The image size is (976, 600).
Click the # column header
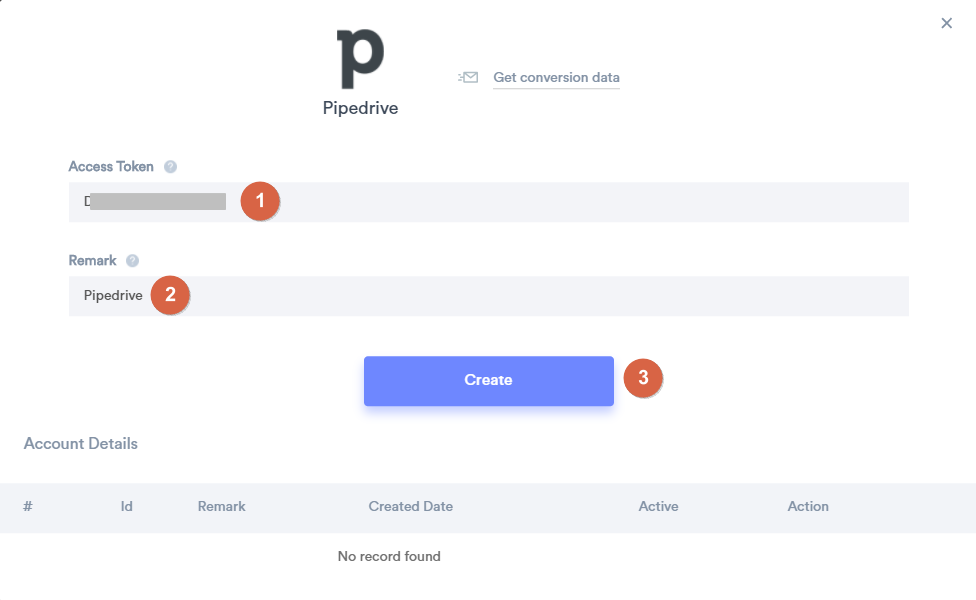[27, 506]
